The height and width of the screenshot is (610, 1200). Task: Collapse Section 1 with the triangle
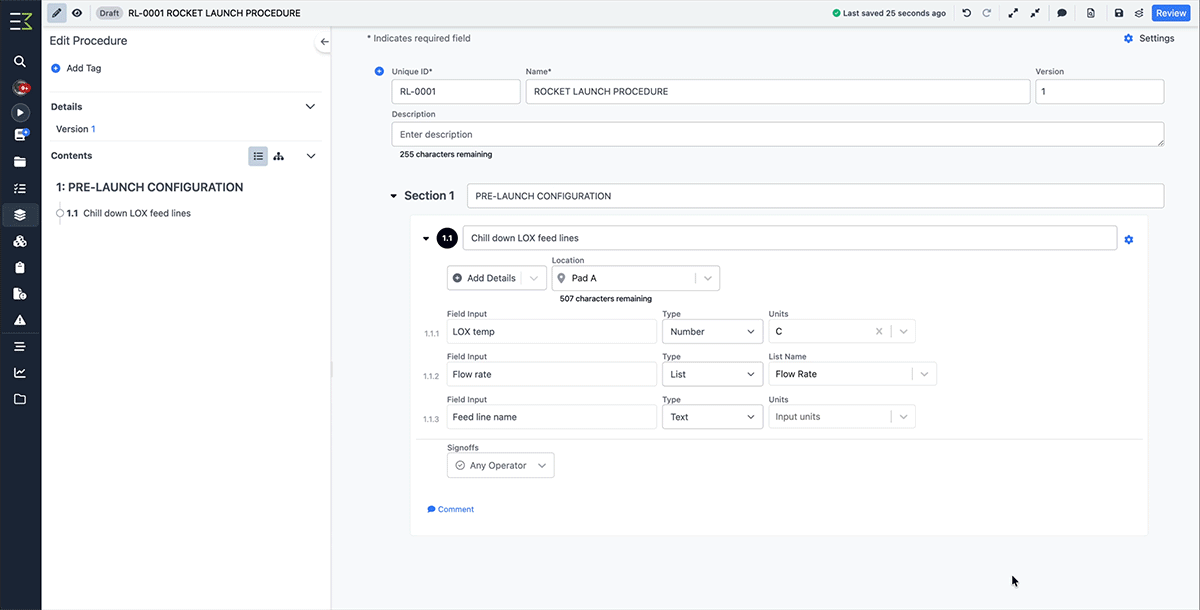[x=394, y=196]
